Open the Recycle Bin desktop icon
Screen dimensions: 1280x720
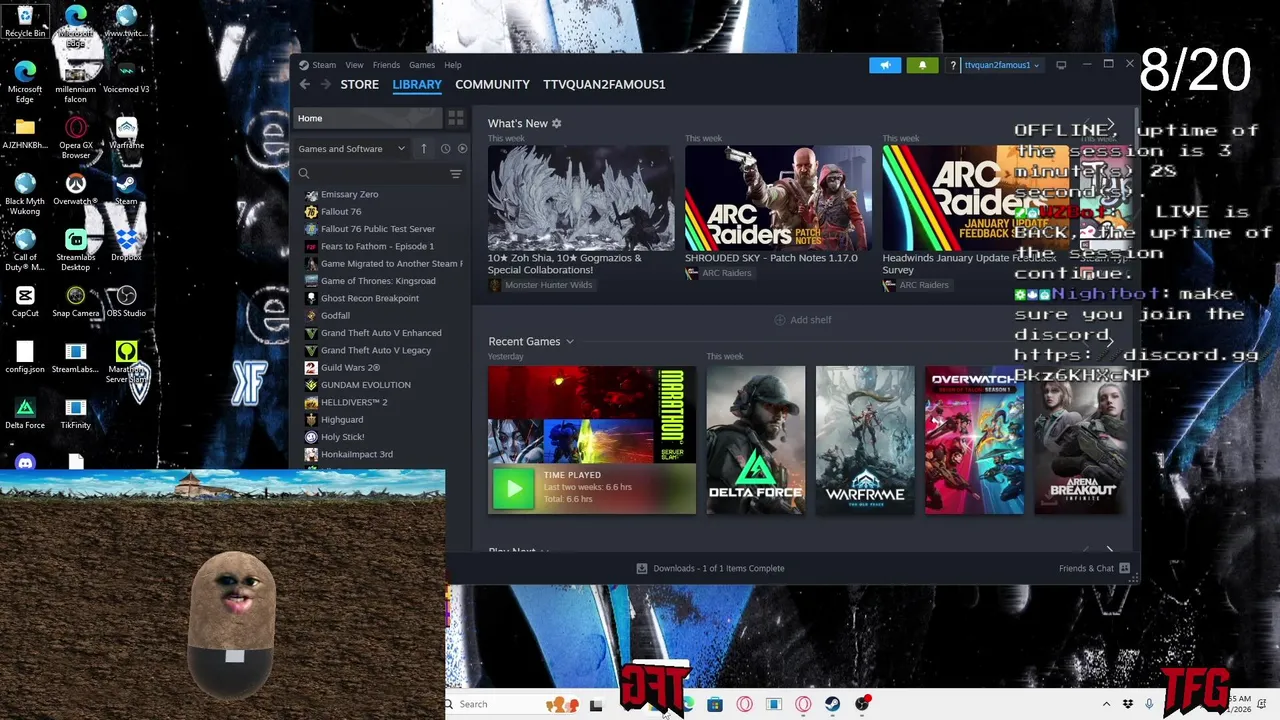(25, 21)
